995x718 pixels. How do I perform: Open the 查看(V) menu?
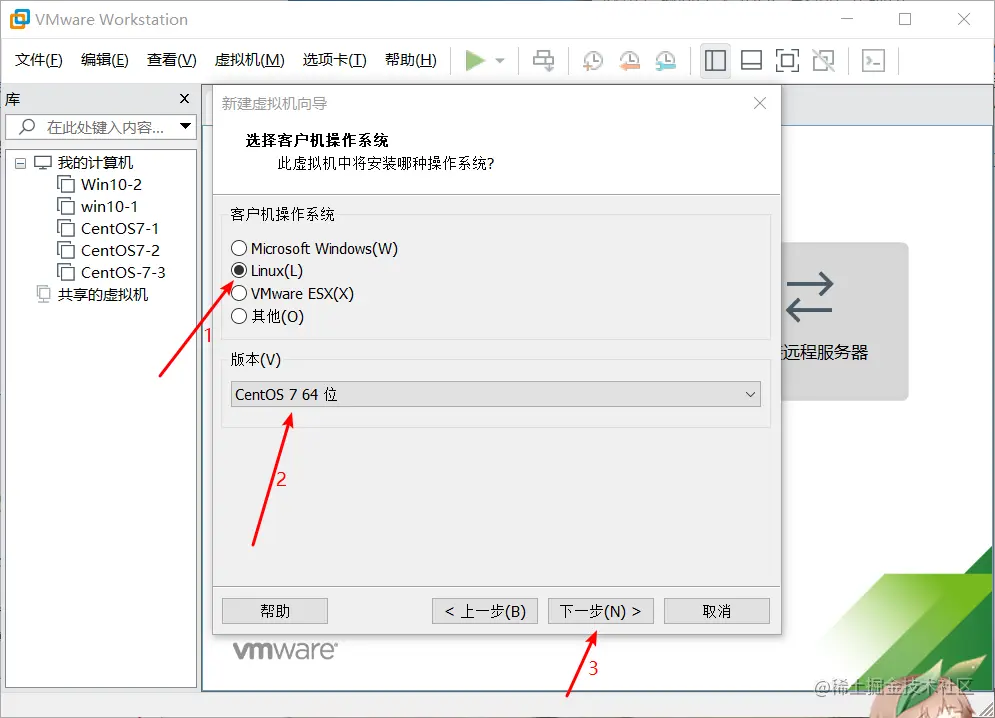[x=171, y=60]
